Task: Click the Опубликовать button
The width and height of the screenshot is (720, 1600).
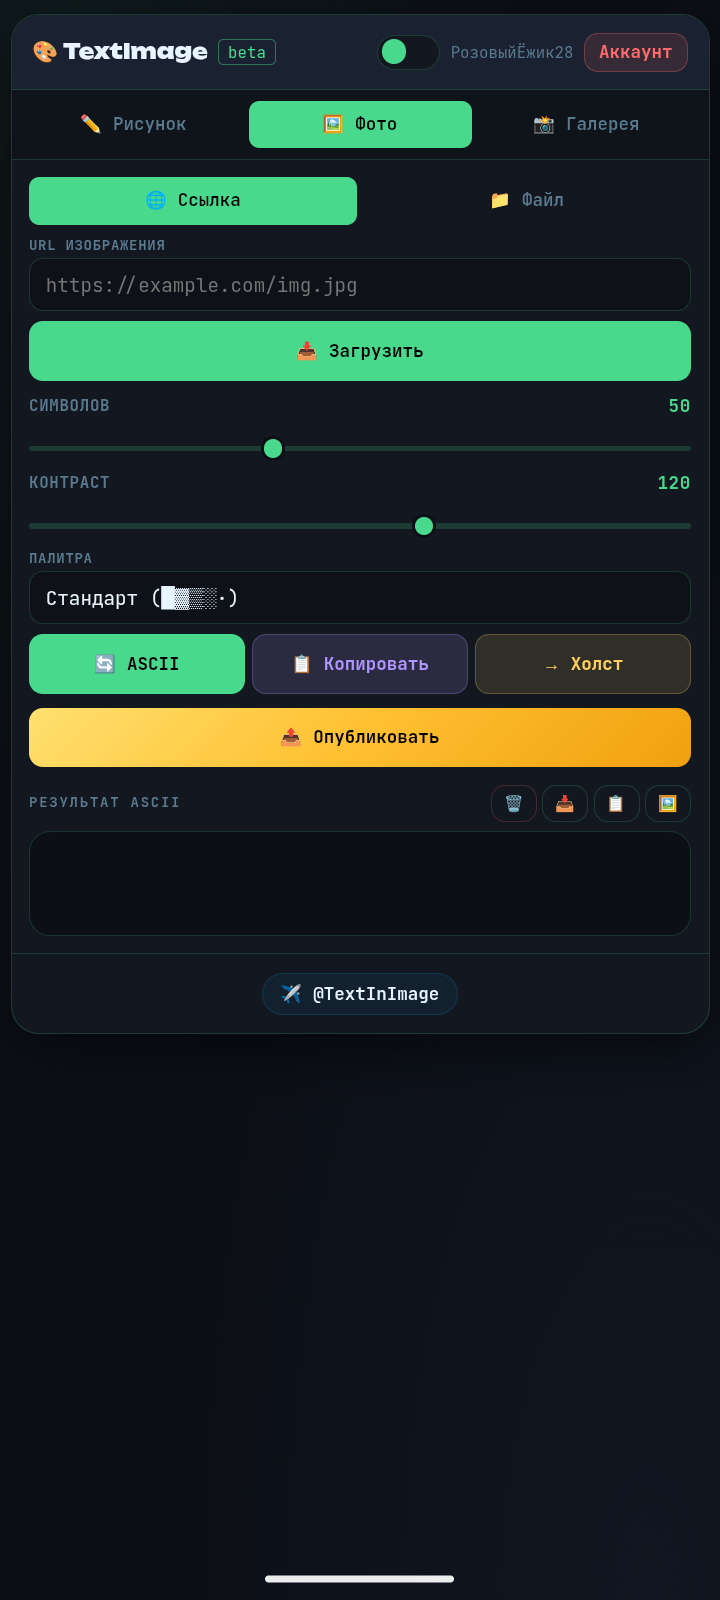Action: tap(360, 738)
